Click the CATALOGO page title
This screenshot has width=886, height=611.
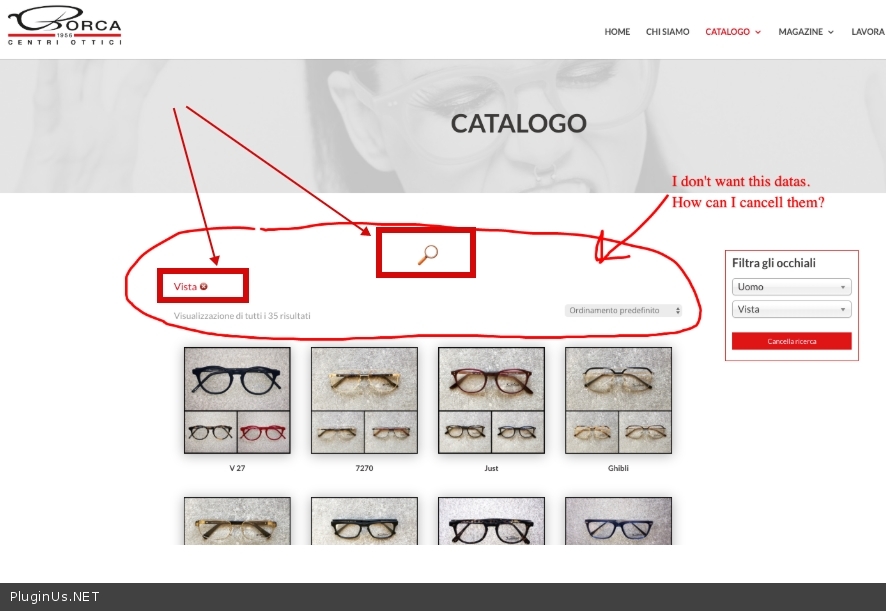click(518, 124)
